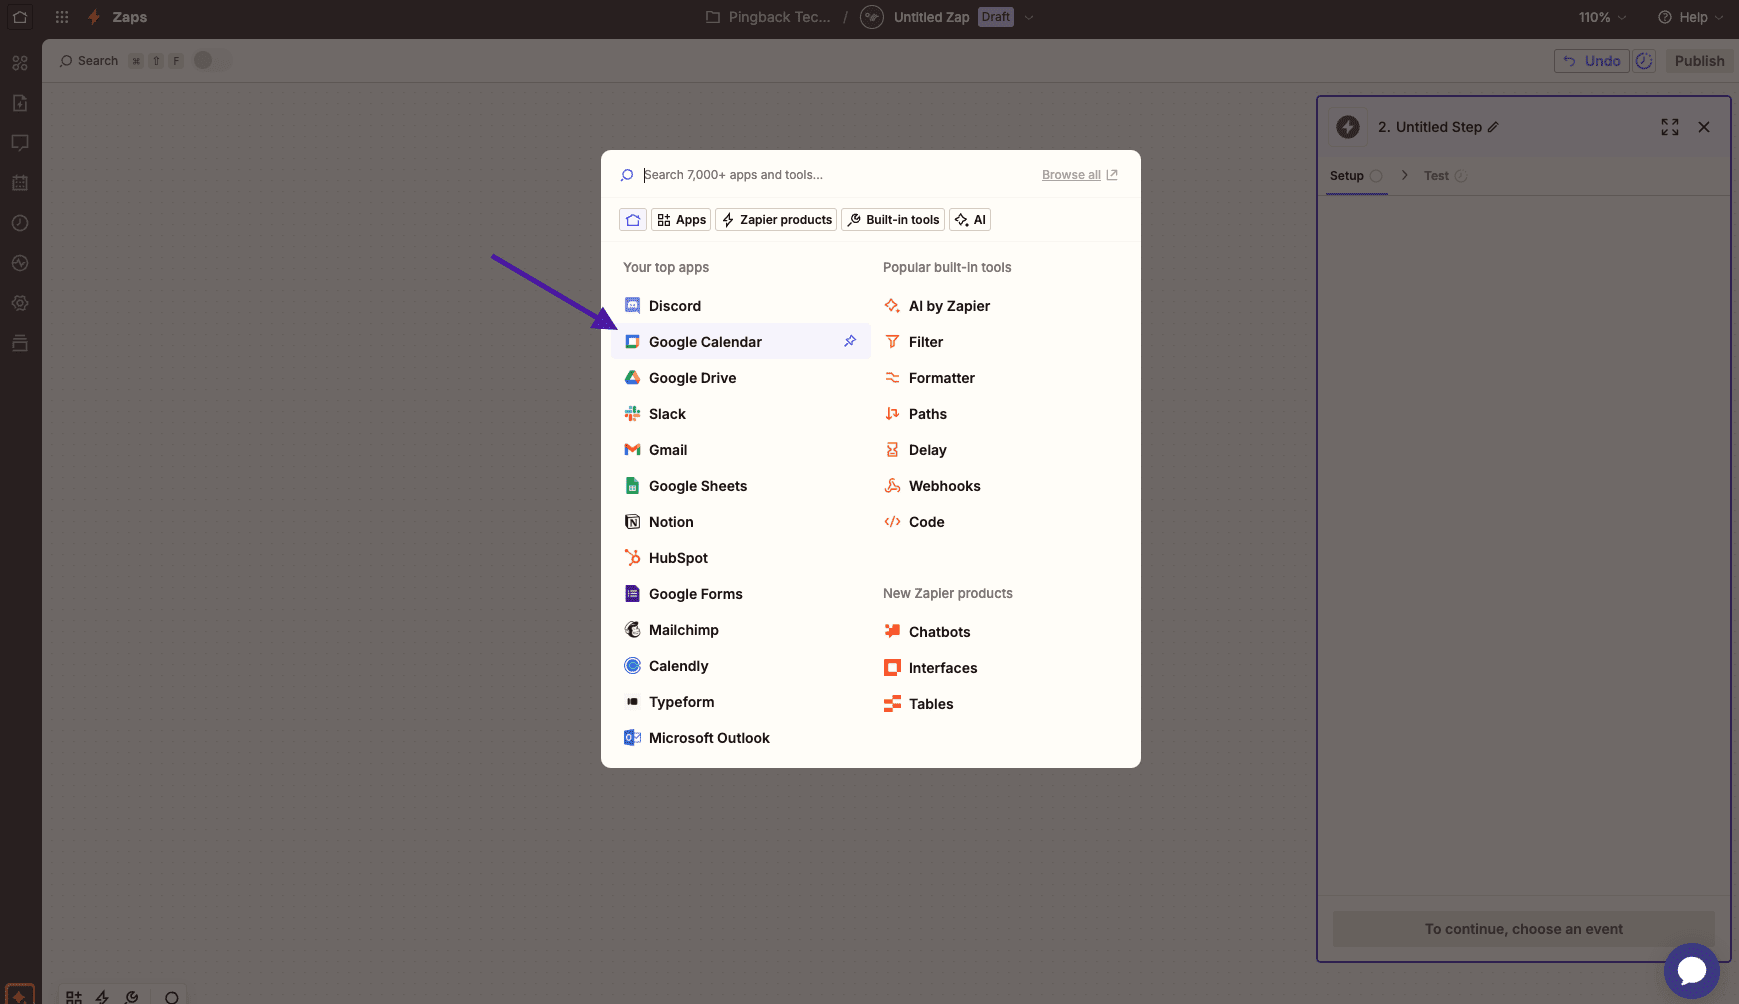Image resolution: width=1739 pixels, height=1004 pixels.
Task: Open the settings gear in left sidebar
Action: [20, 303]
